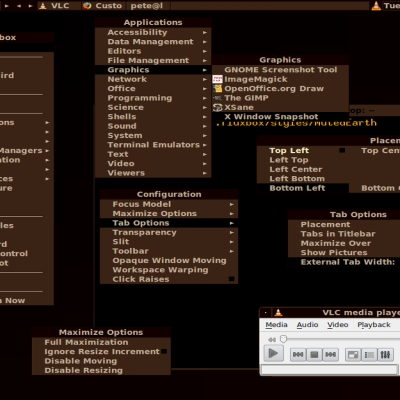Click the VLC cone icon in the system tray

376,6
